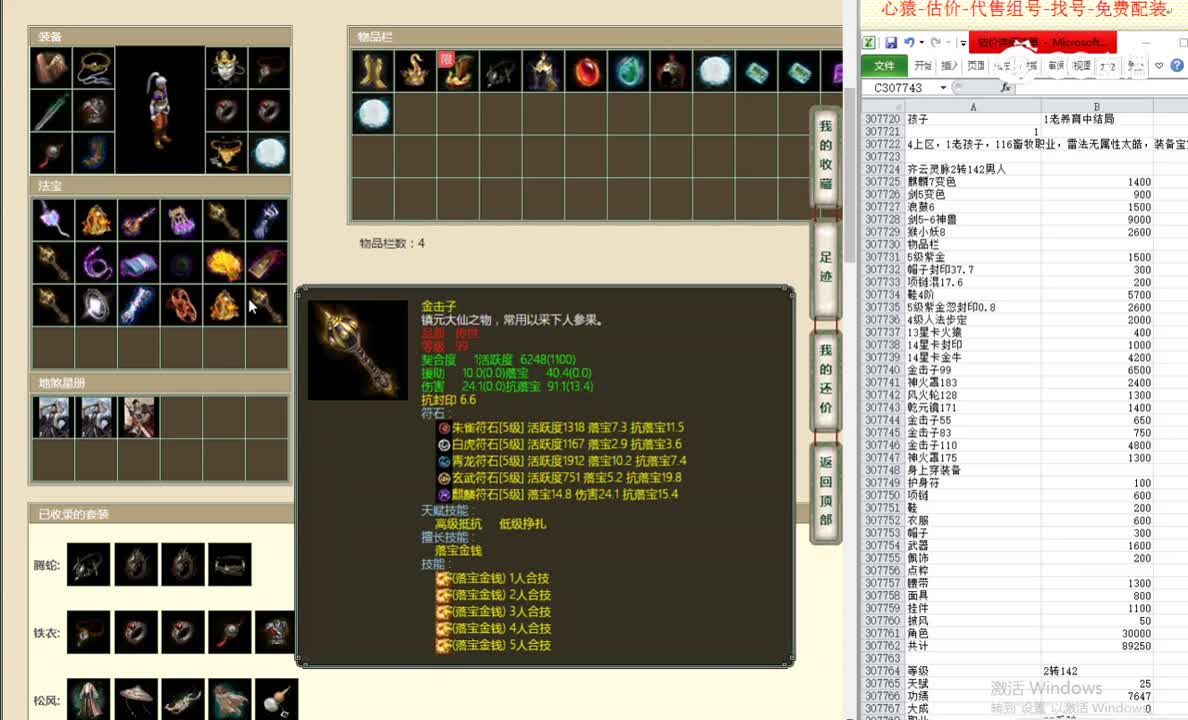Click the white orb in the equipment panel
This screenshot has height=720, width=1188.
(x=269, y=154)
